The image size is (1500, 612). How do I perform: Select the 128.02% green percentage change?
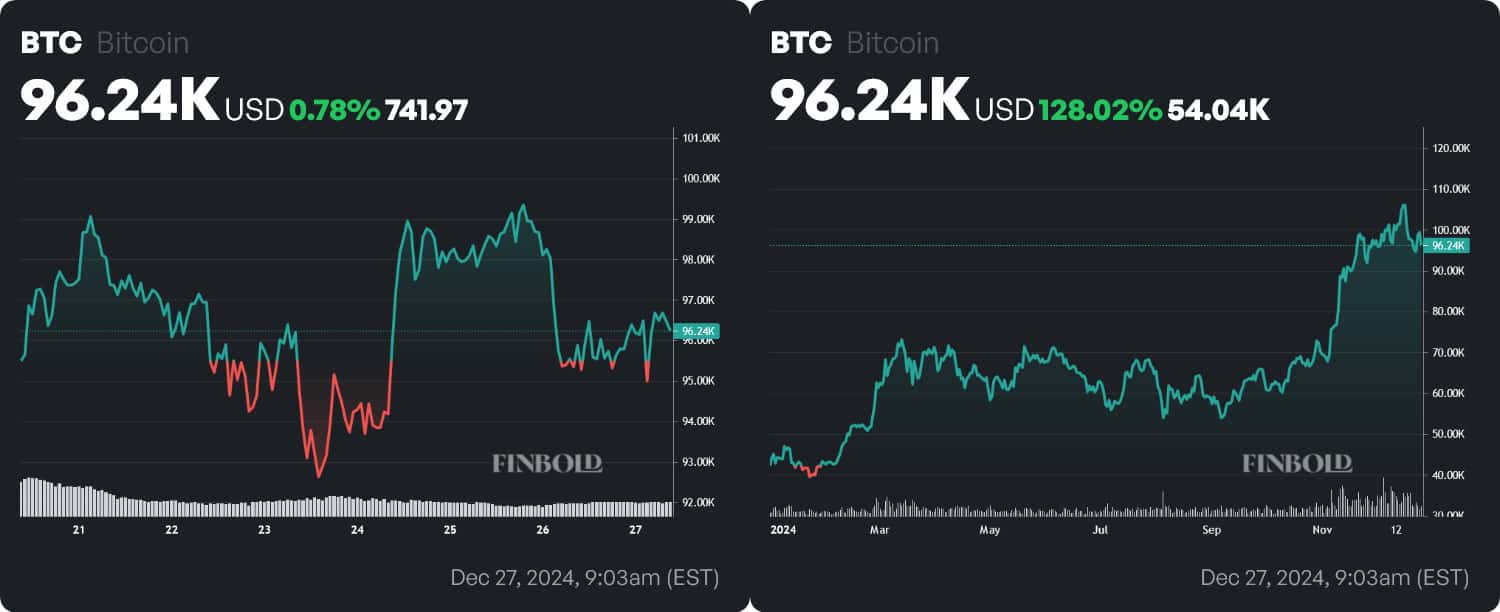tap(1100, 110)
